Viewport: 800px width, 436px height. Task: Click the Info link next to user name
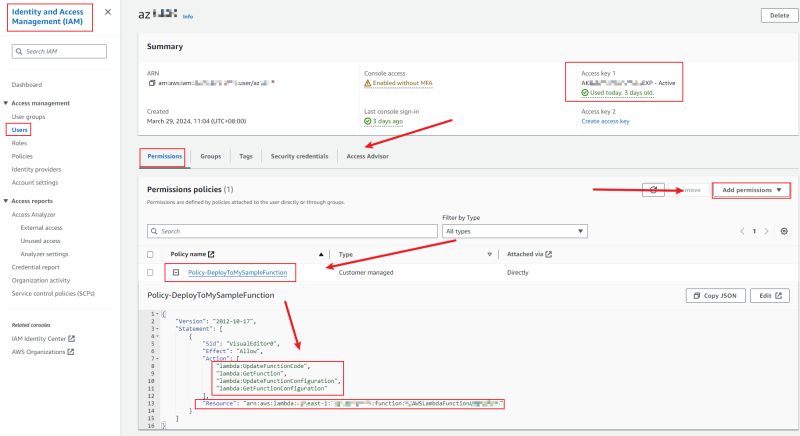[x=188, y=17]
